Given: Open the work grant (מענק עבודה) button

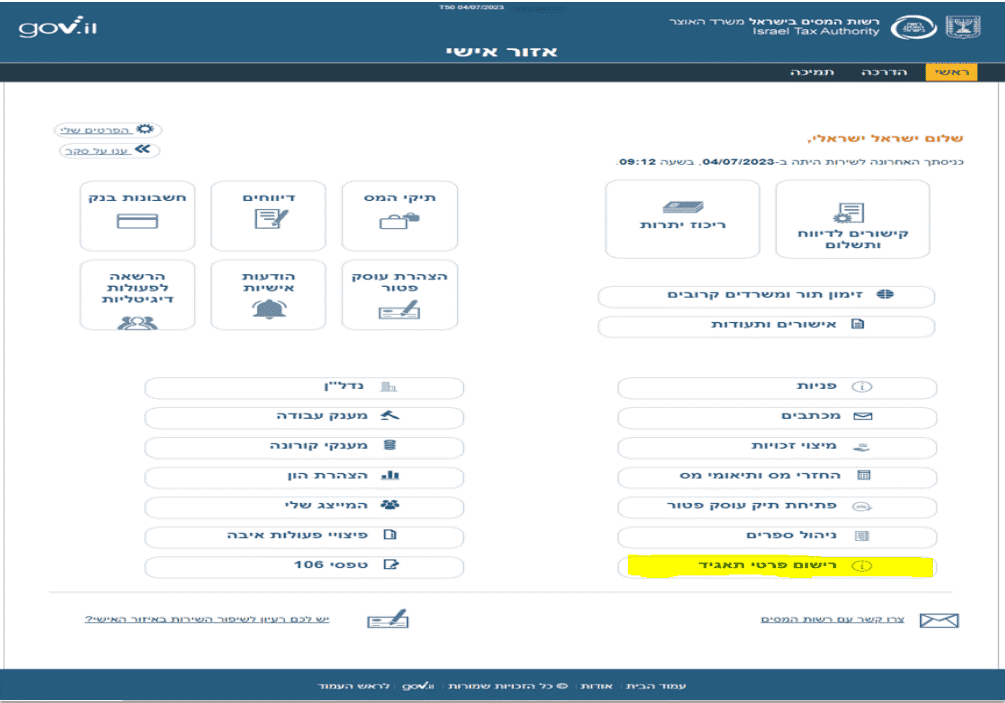Looking at the screenshot, I should tap(304, 416).
